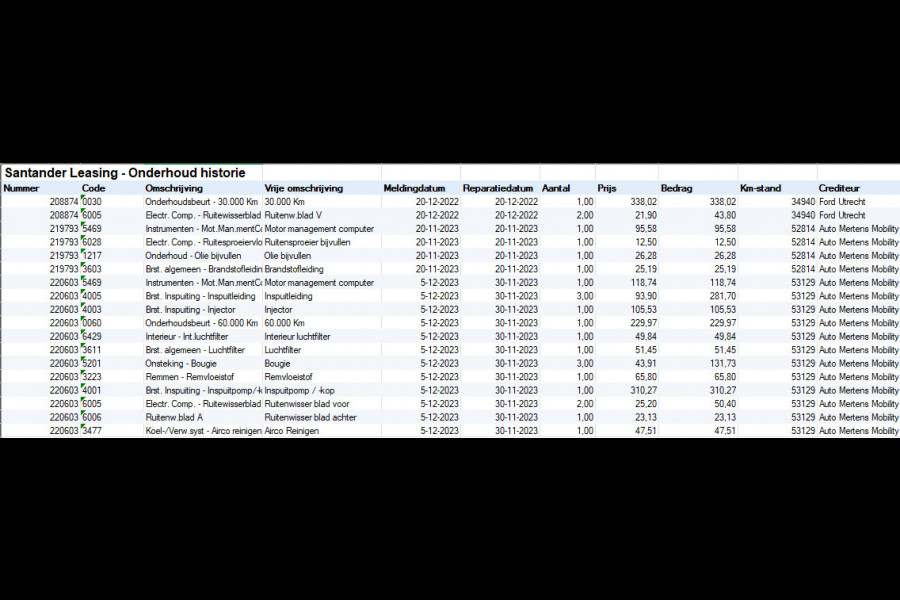Select the 'Ford Utrecht' cell in the first row

tap(844, 202)
